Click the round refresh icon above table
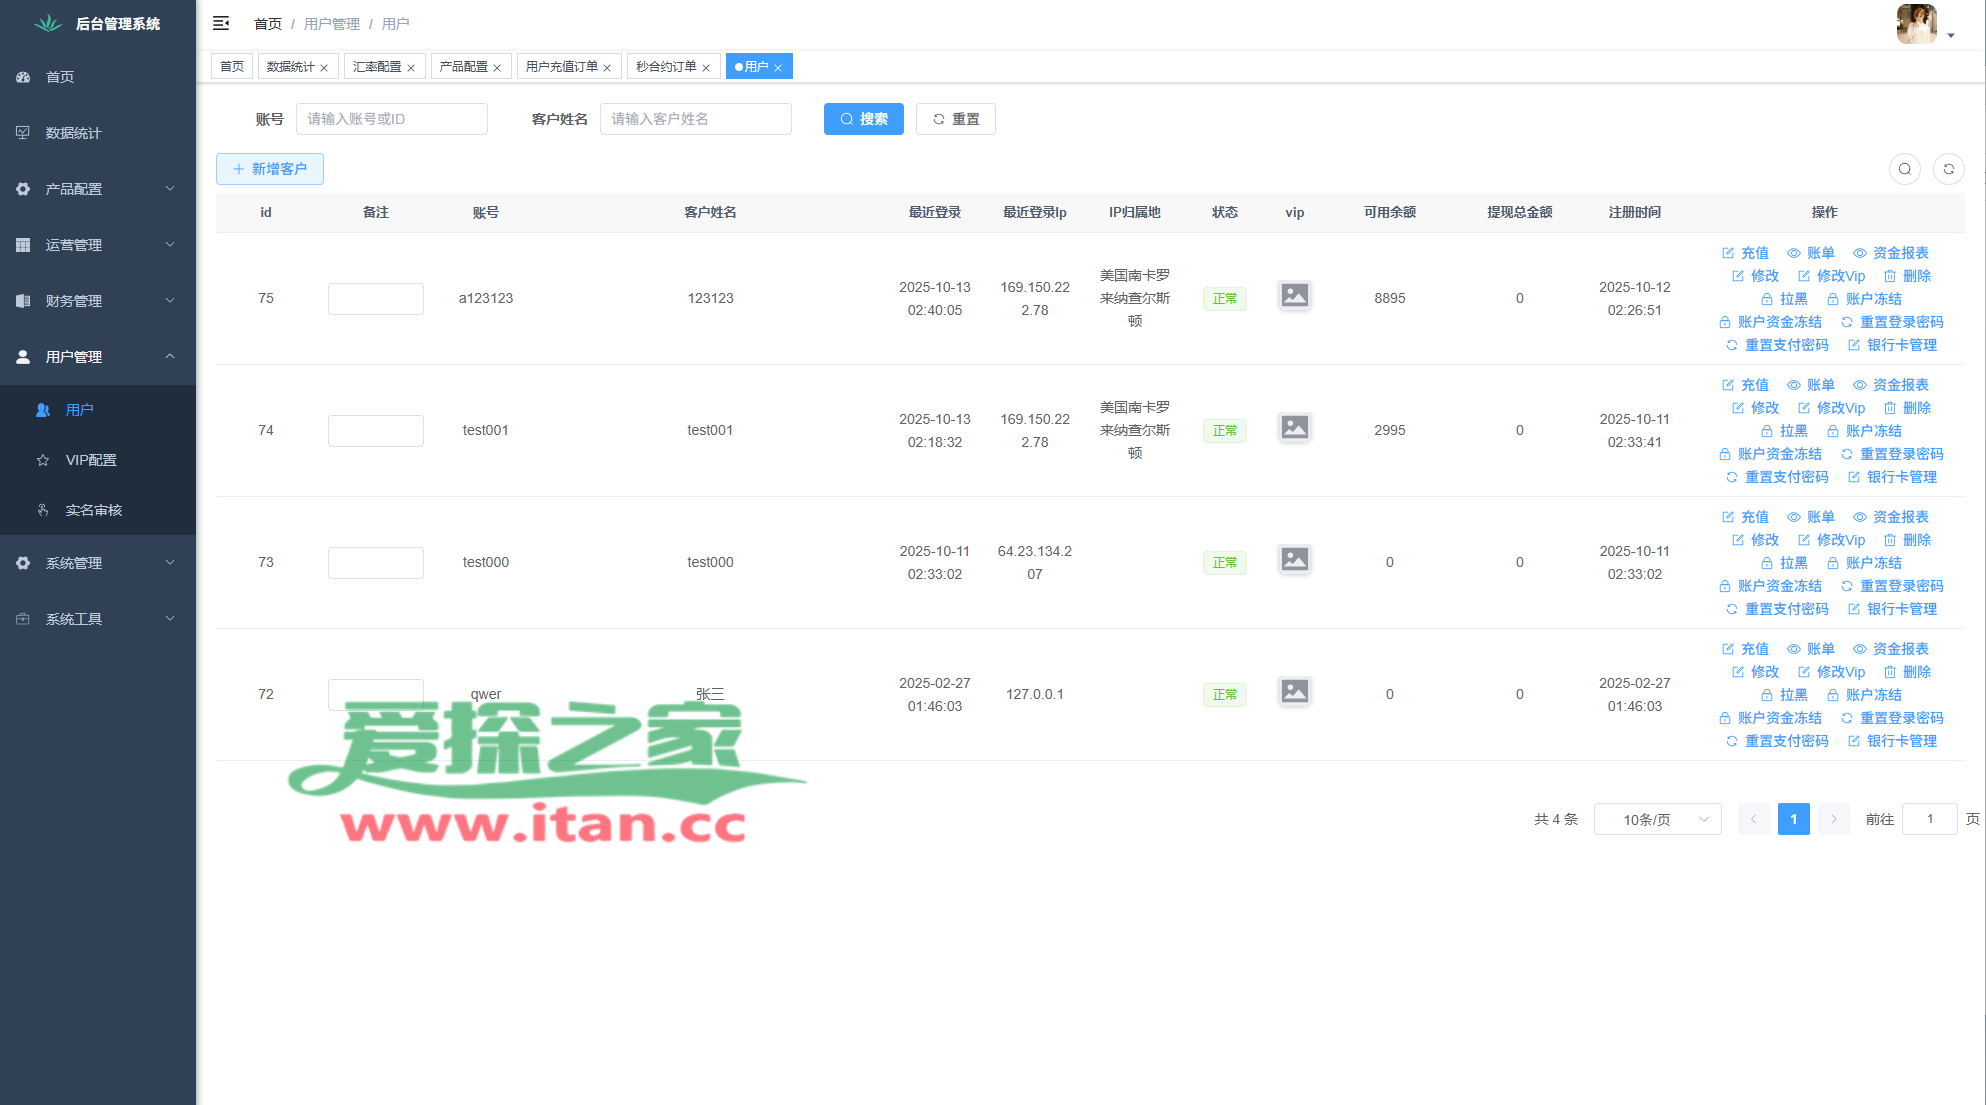 click(1948, 169)
